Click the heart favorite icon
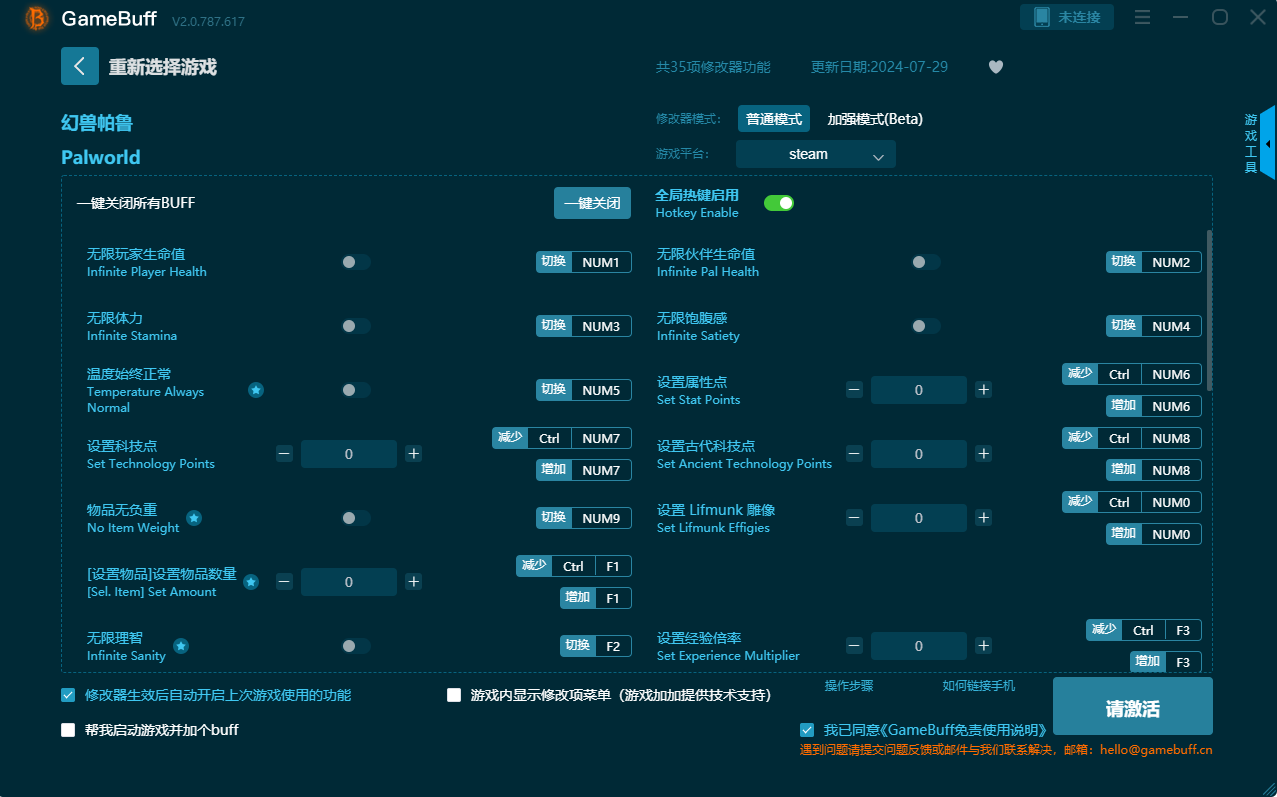 [995, 67]
